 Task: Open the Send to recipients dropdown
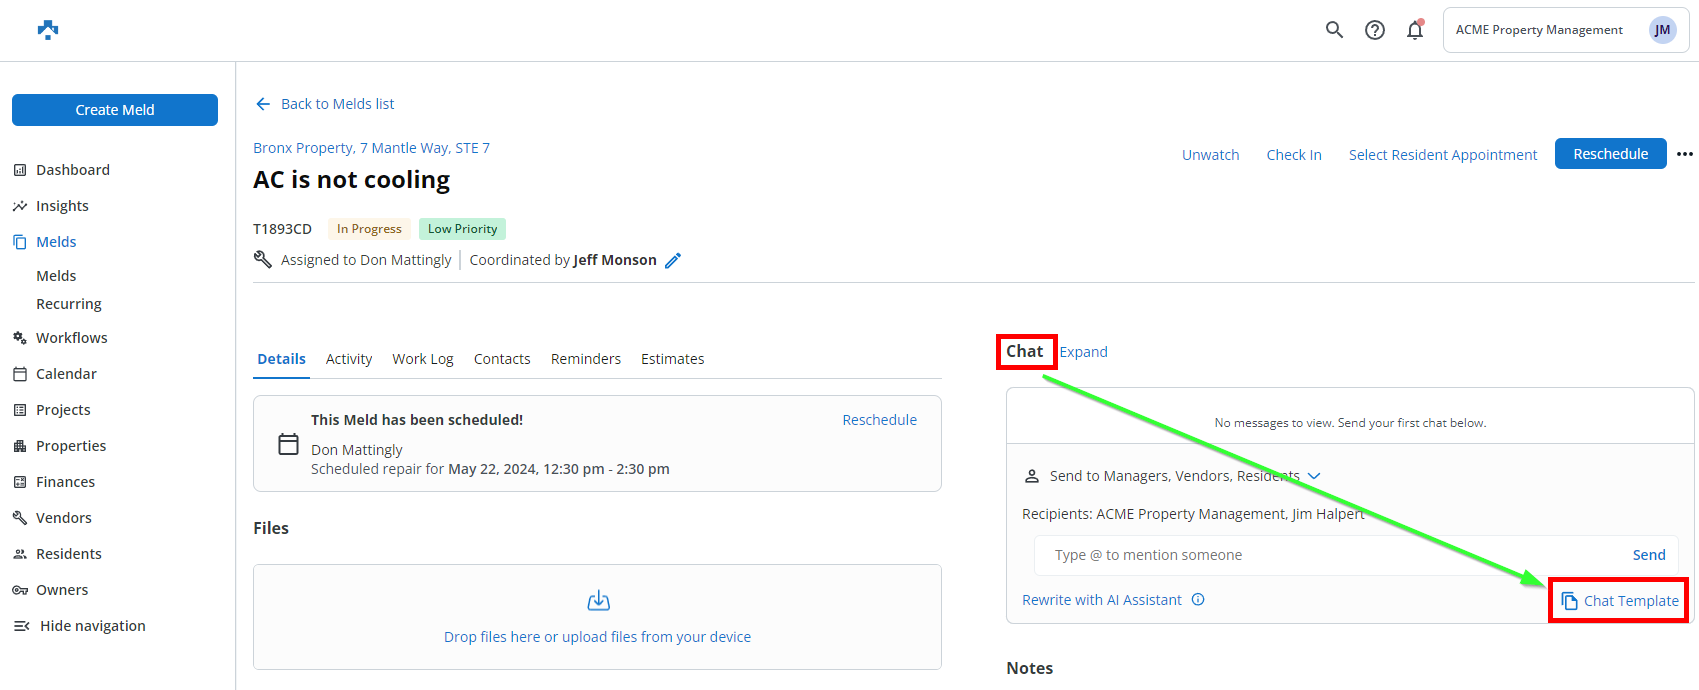[1314, 476]
